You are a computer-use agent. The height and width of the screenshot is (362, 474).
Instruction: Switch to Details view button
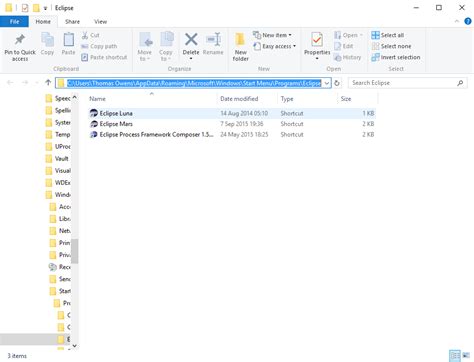(x=455, y=356)
